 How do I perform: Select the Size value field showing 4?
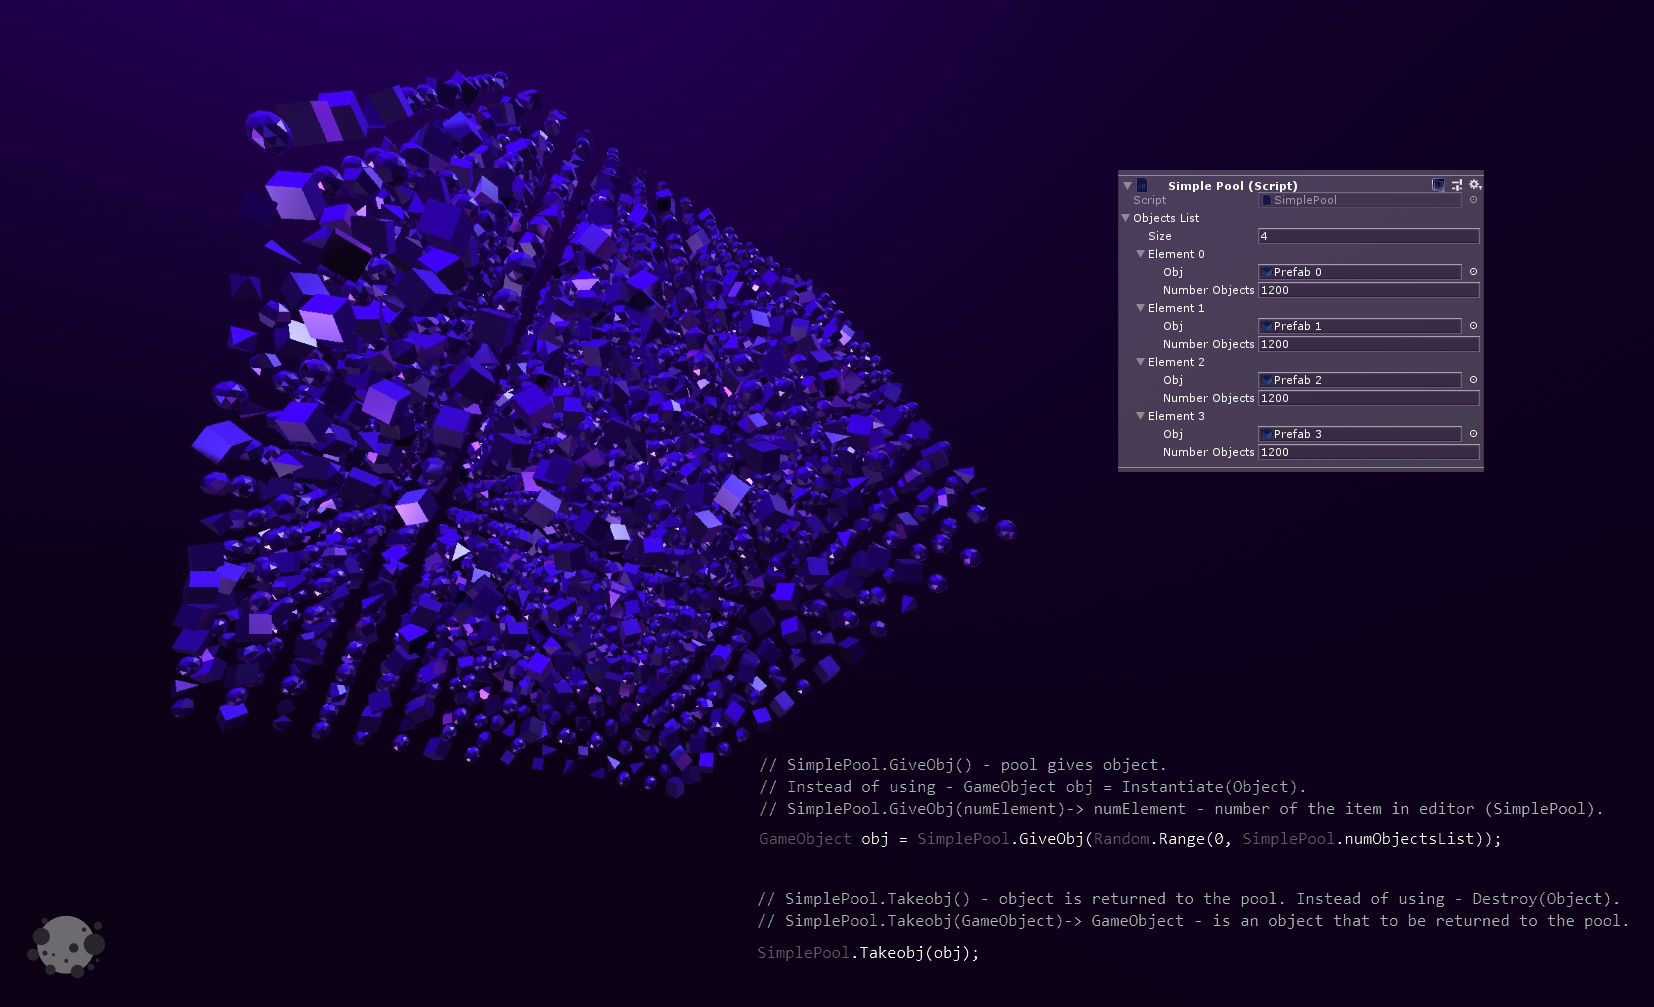point(1369,236)
